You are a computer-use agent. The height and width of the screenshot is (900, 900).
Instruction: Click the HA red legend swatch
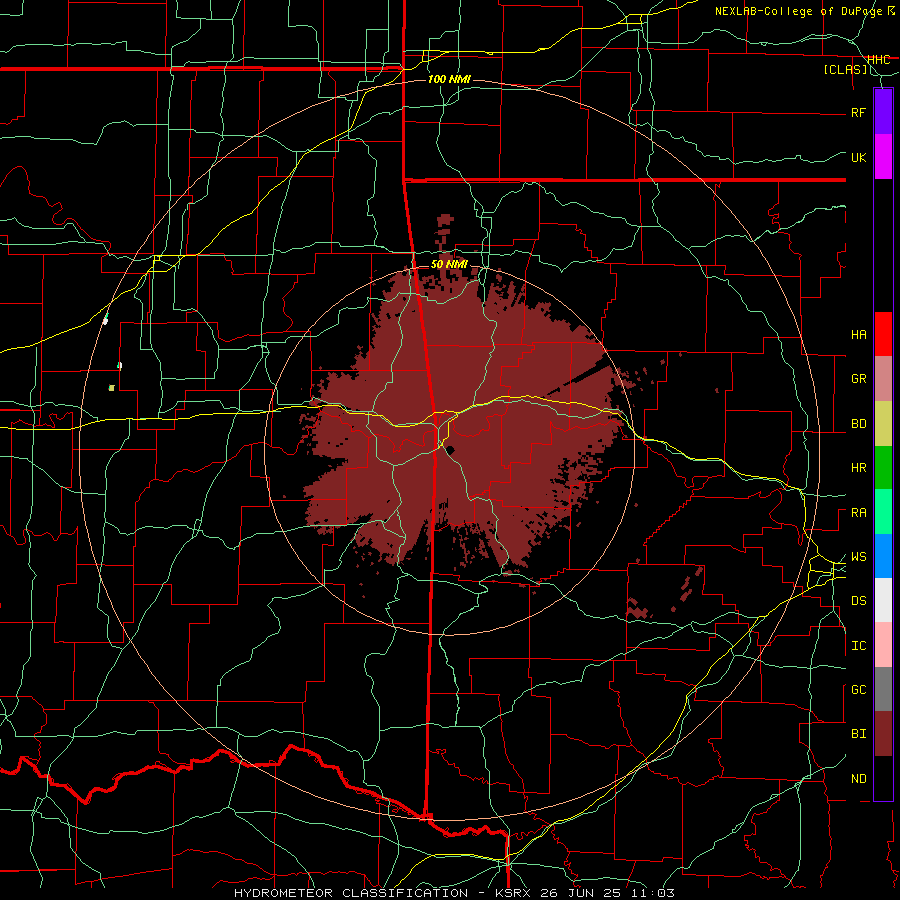point(883,334)
